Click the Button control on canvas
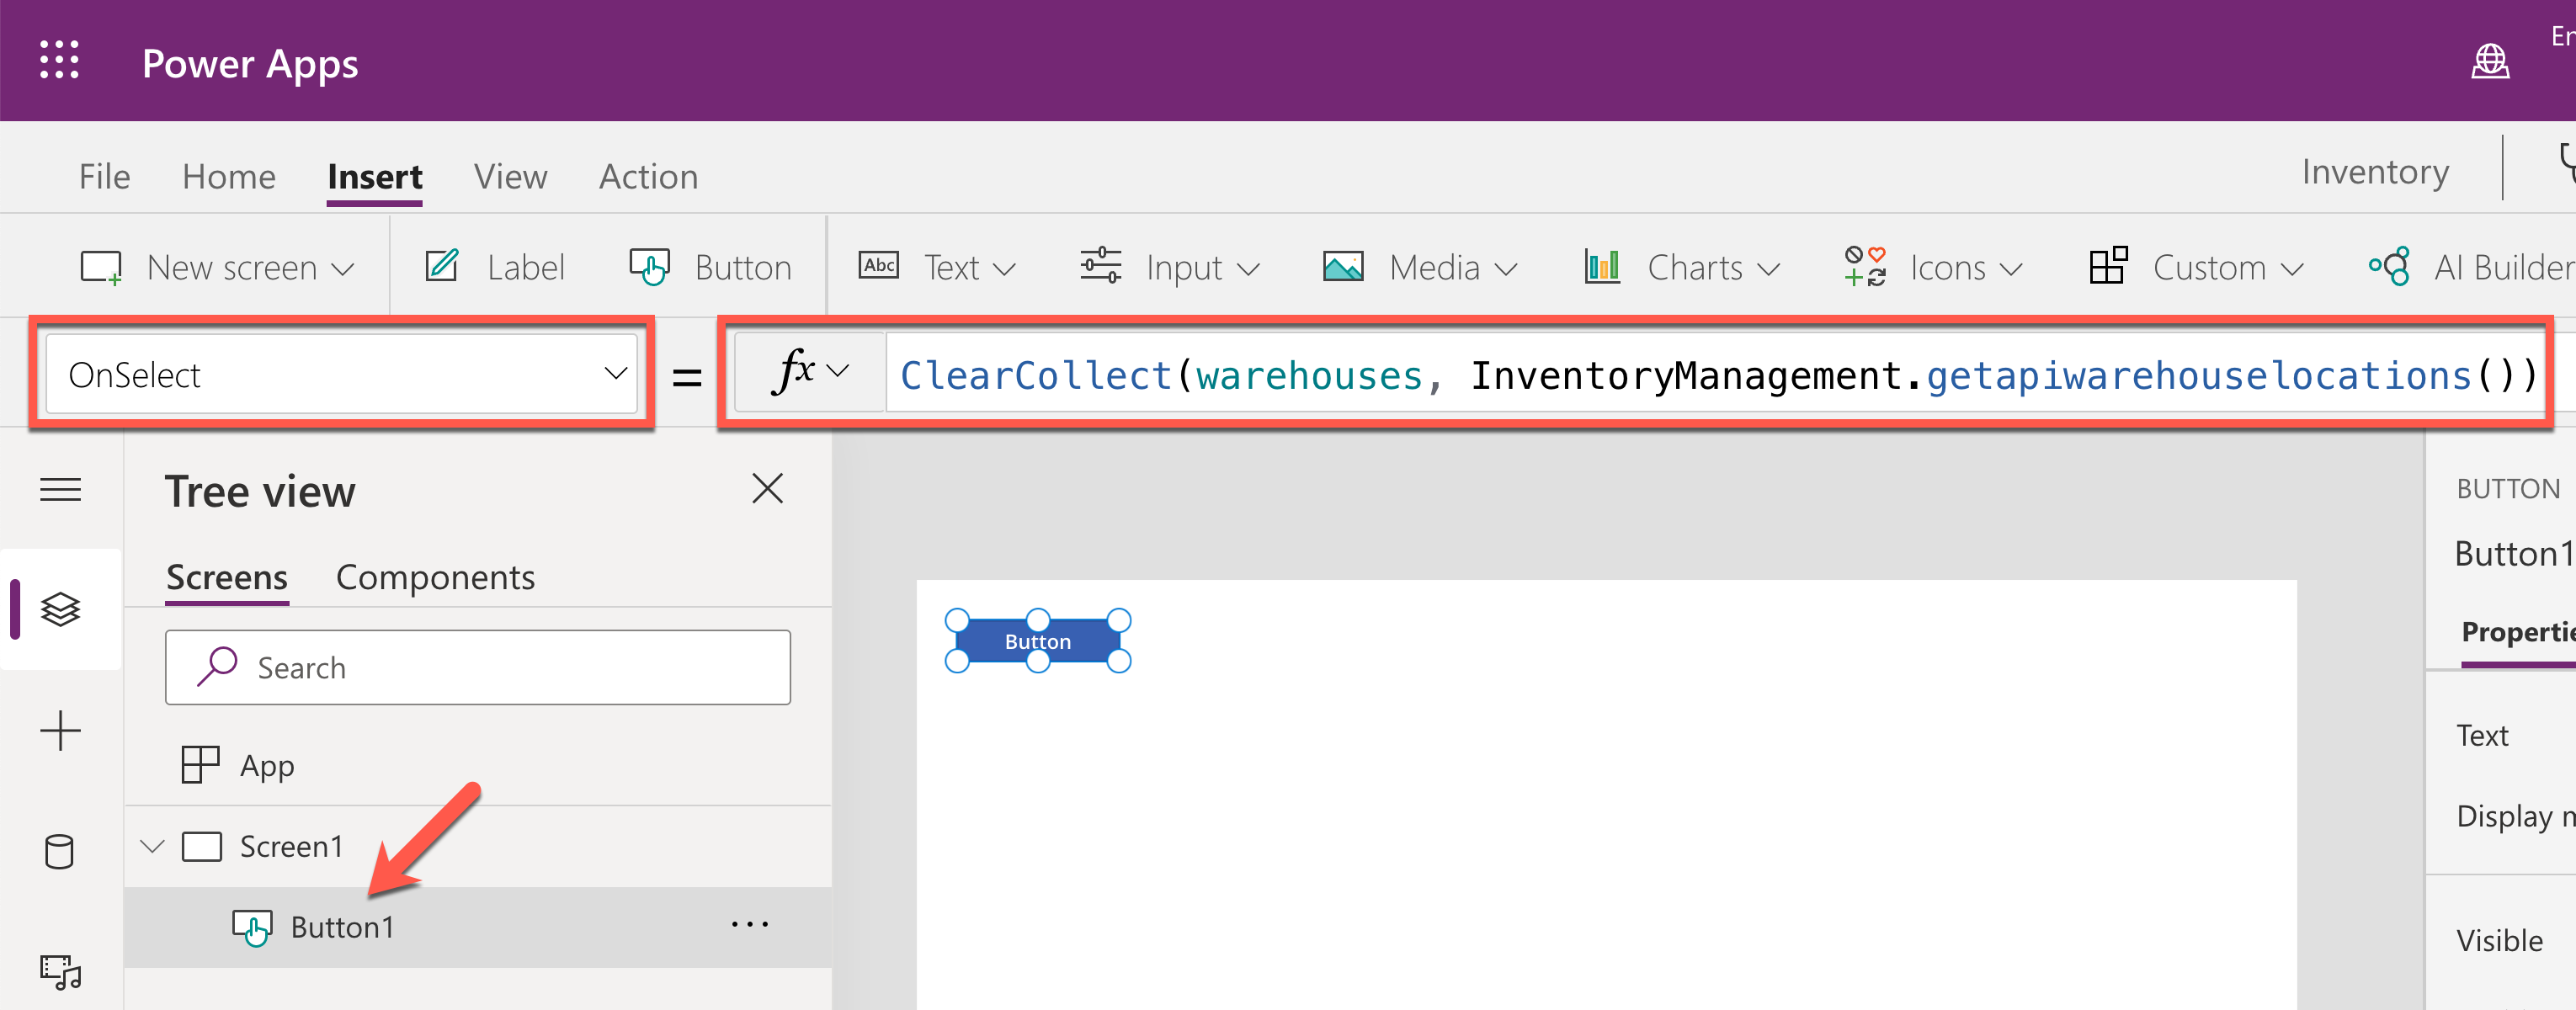The height and width of the screenshot is (1010, 2576). click(1038, 641)
